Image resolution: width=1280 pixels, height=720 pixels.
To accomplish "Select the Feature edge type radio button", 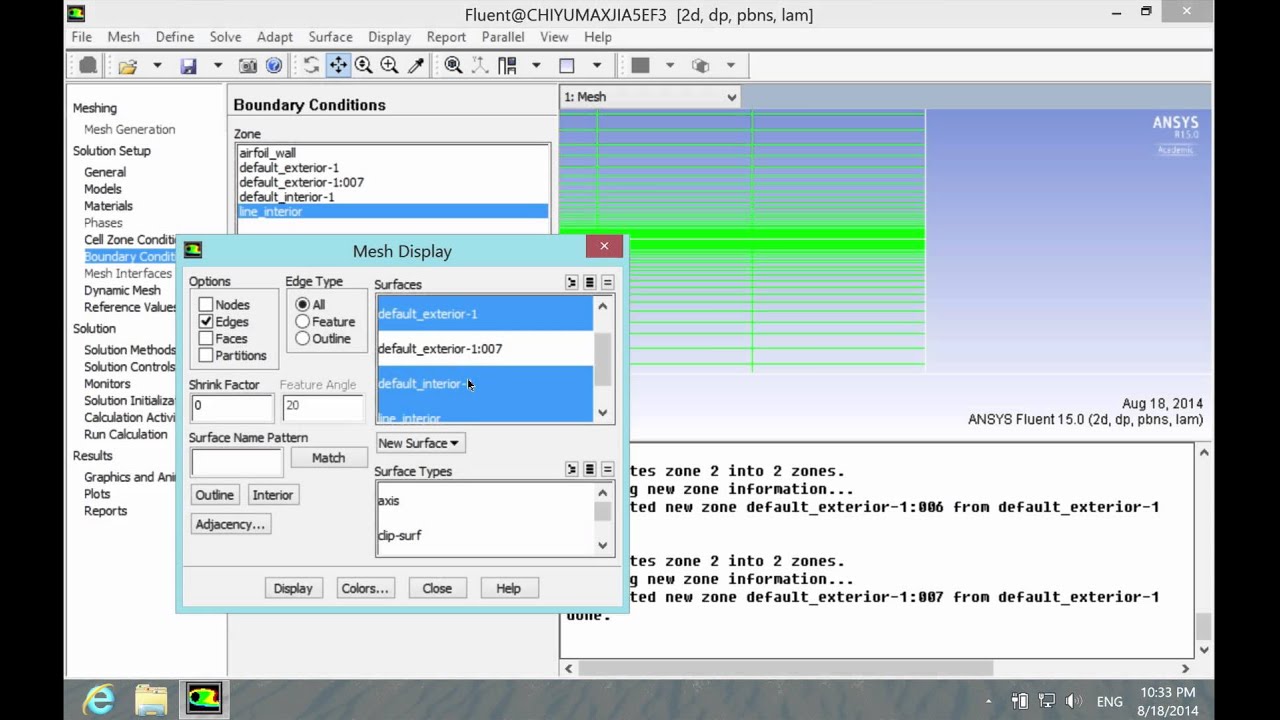I will click(302, 321).
